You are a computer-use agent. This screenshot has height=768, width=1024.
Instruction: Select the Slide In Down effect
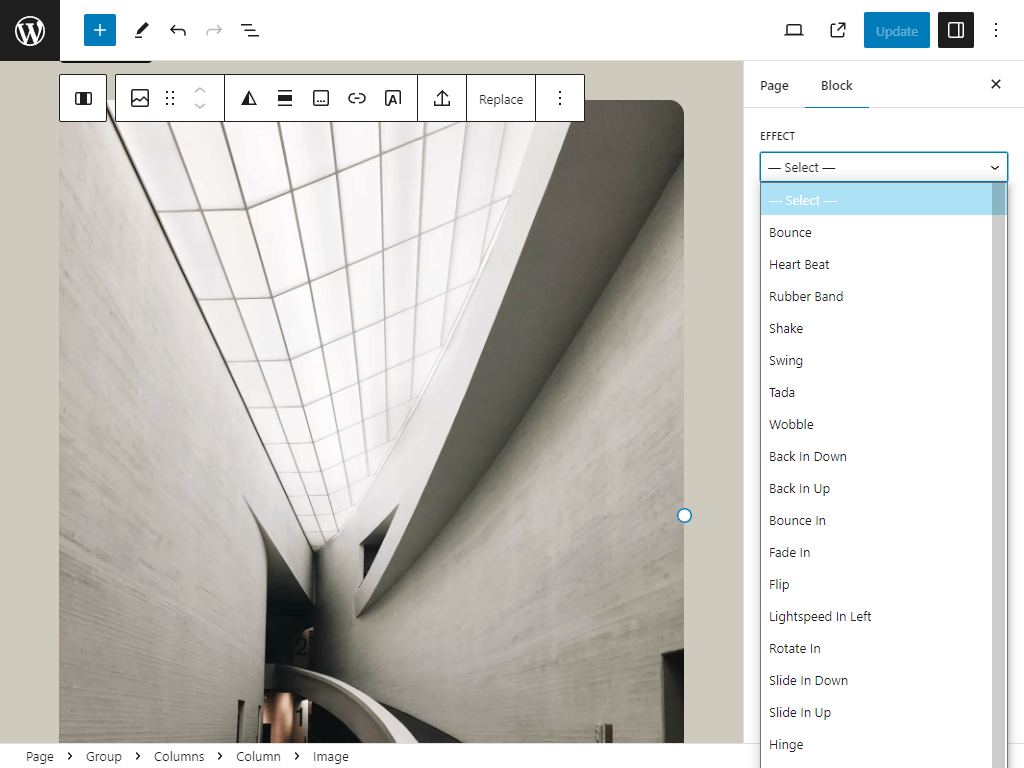pyautogui.click(x=876, y=680)
